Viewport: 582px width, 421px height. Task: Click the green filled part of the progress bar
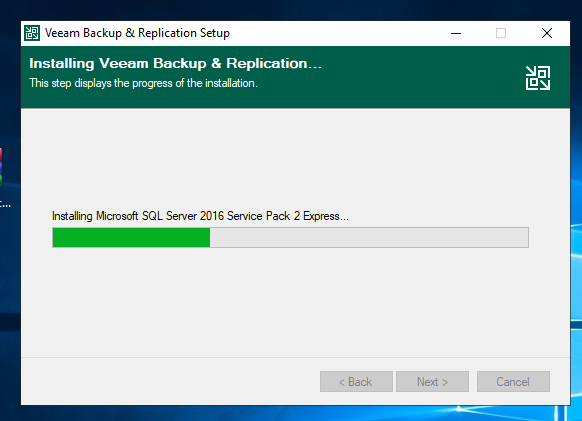point(131,238)
